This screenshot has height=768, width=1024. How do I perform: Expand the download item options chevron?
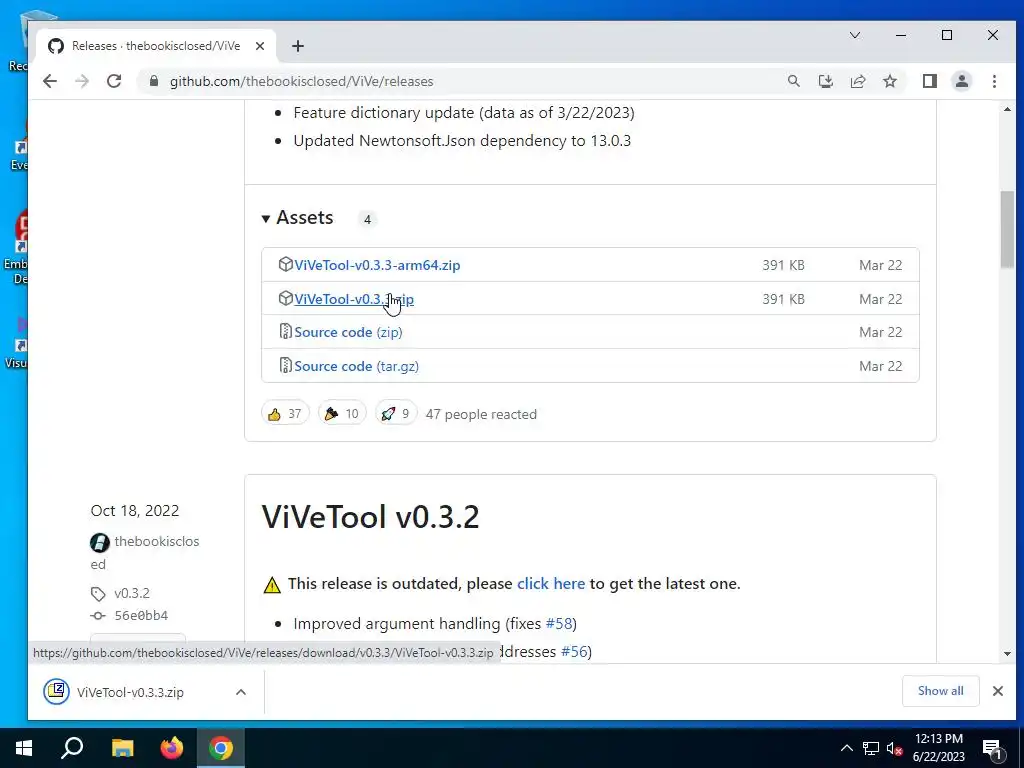coord(241,692)
